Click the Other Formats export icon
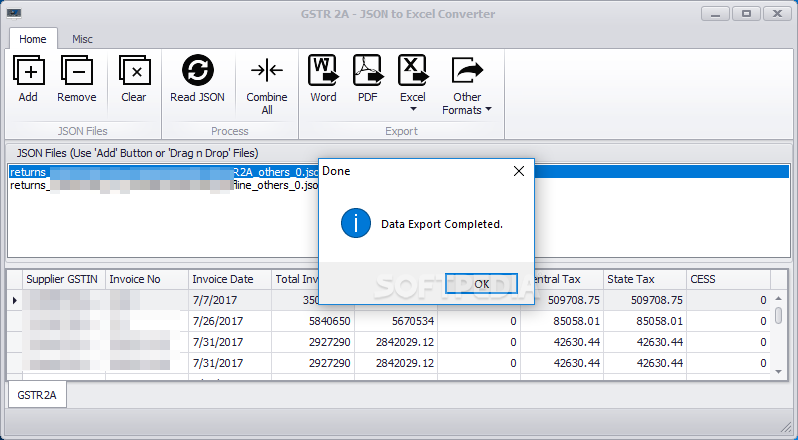This screenshot has height=440, width=798. coord(467,70)
